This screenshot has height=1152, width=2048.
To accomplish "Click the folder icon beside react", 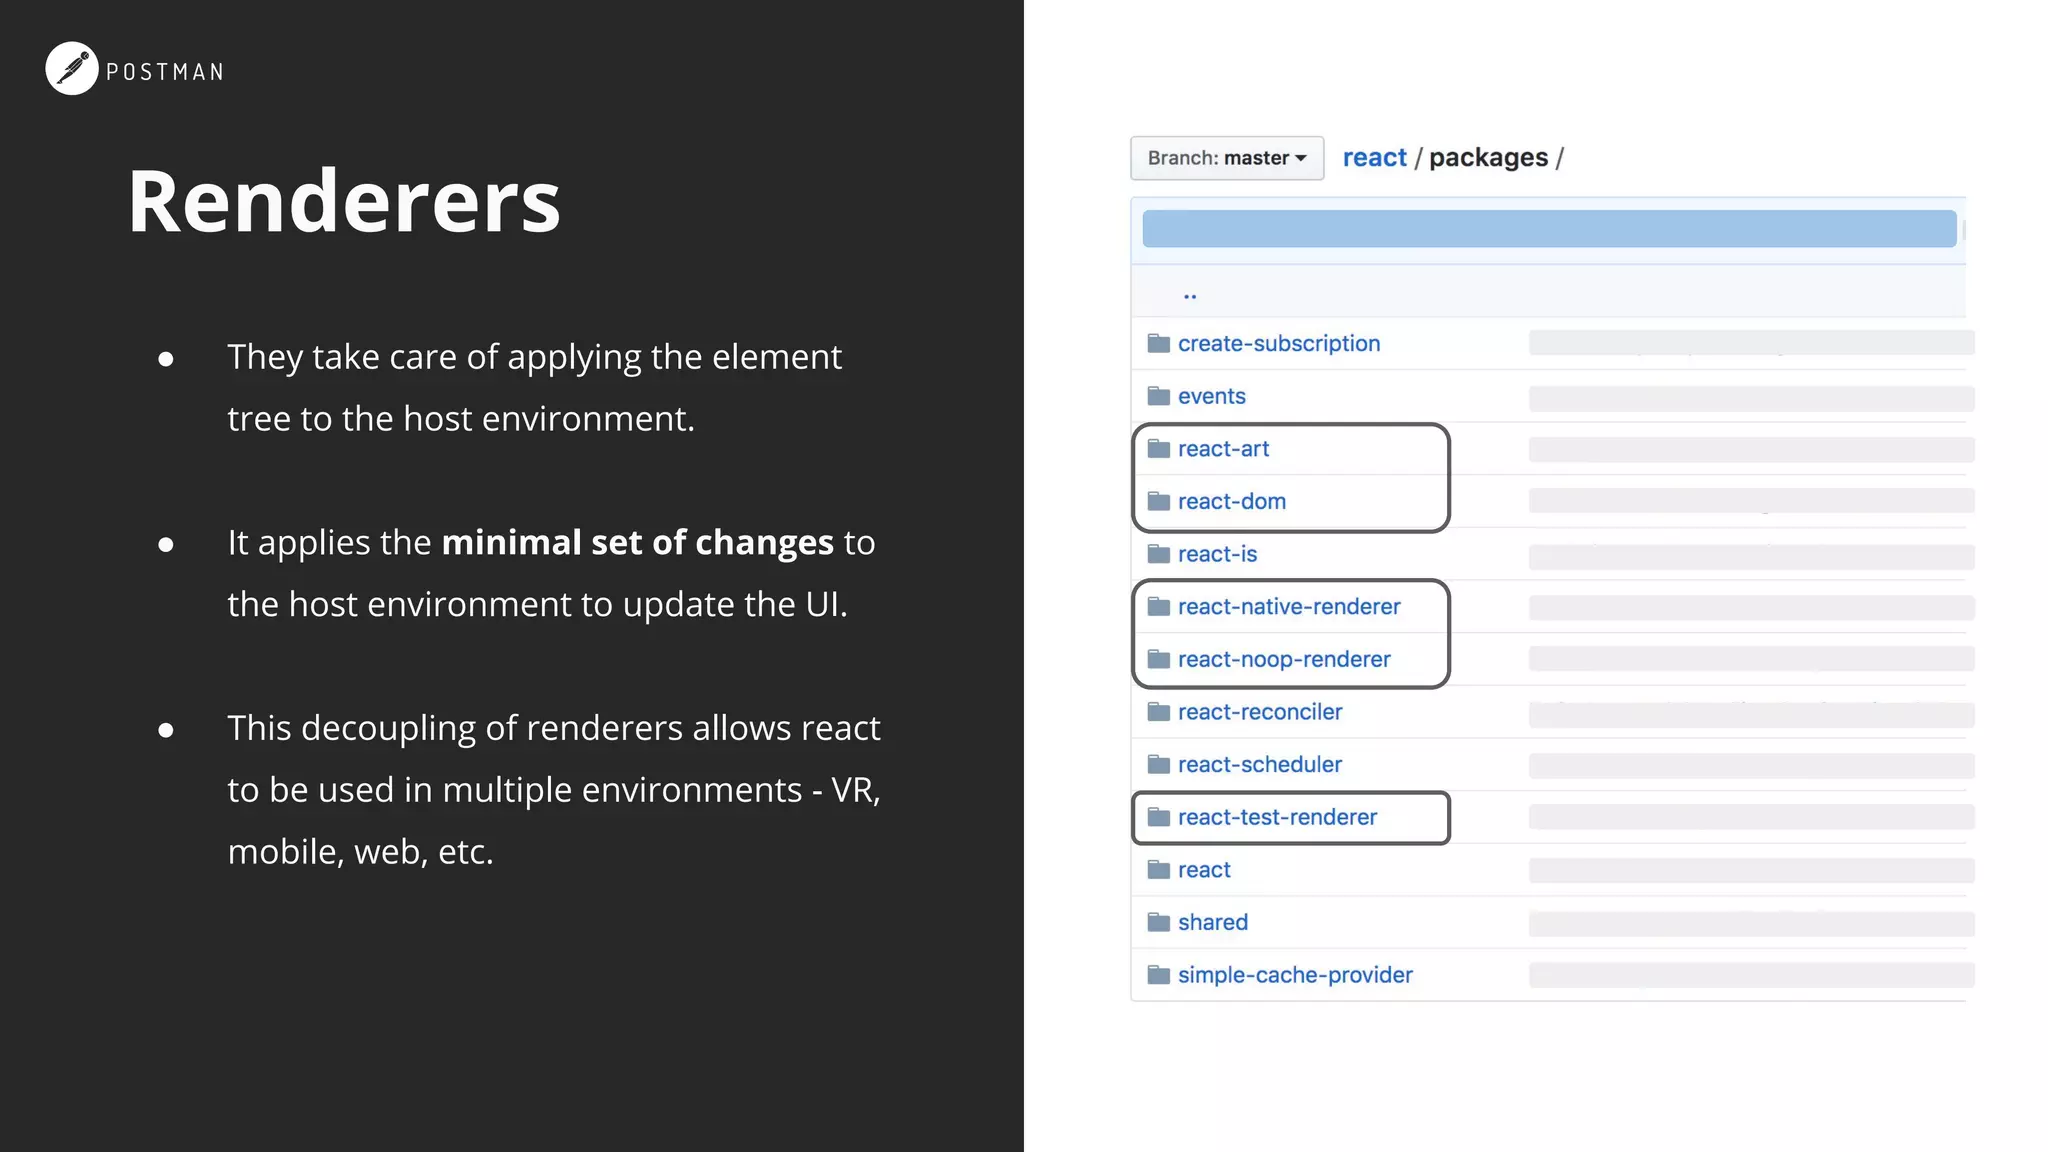I will (1159, 870).
